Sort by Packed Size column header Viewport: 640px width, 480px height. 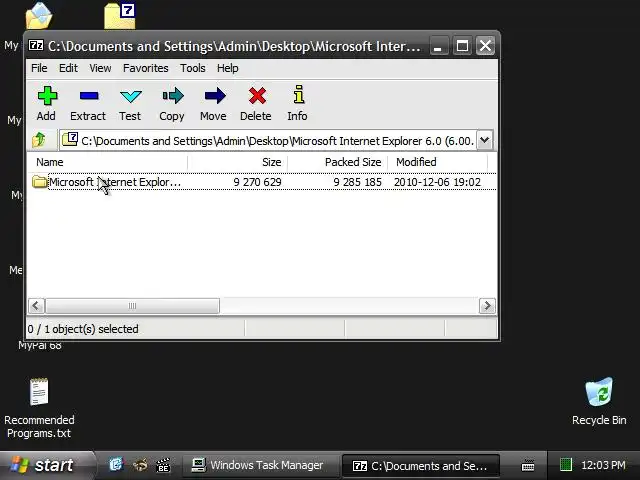coord(338,162)
